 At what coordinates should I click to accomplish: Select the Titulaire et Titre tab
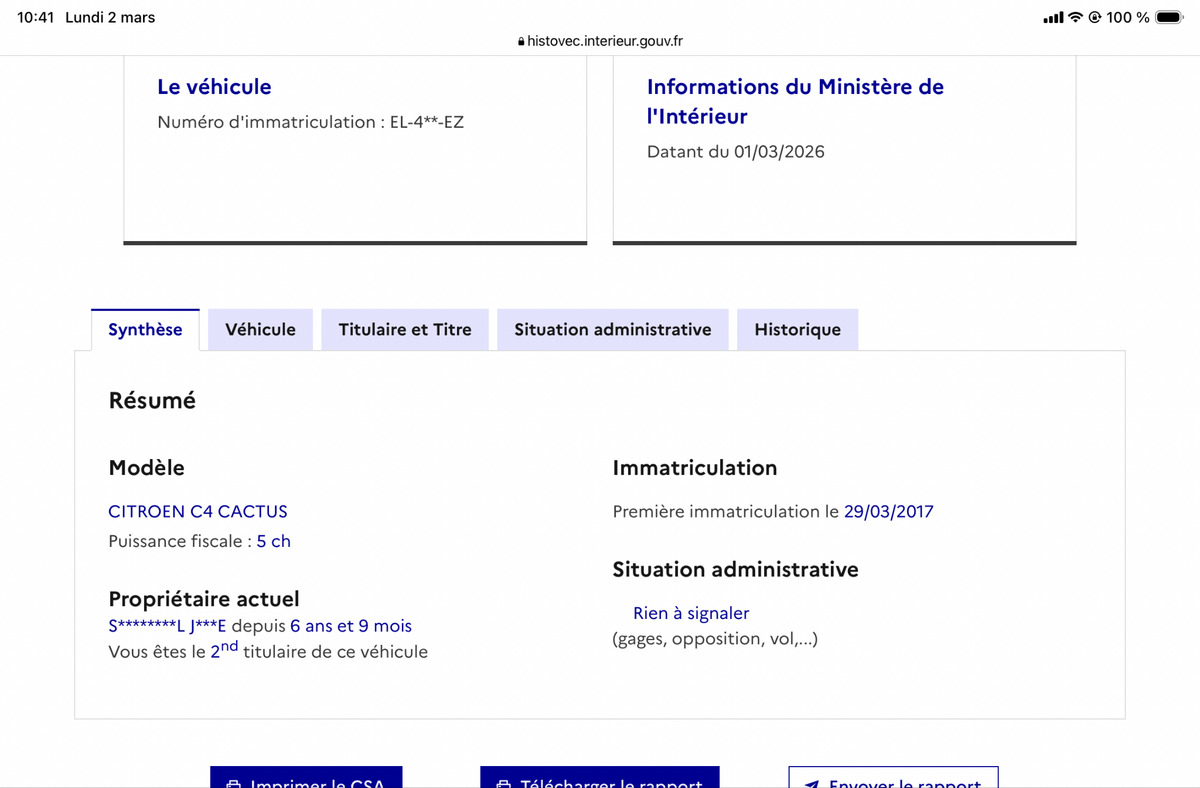pos(404,329)
